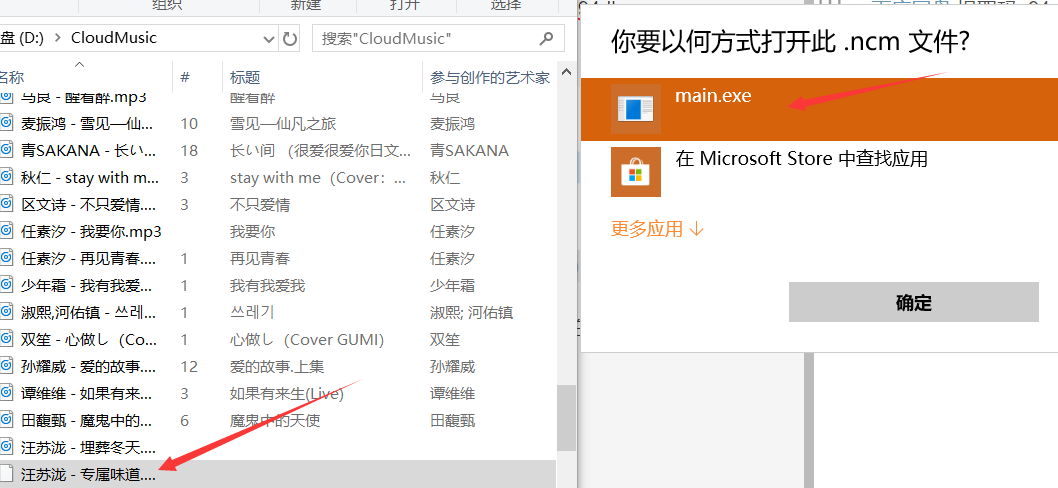This screenshot has width=1058, height=488.
Task: Select file name 田馥甄 - 魔鬼中的
Action: [88, 421]
